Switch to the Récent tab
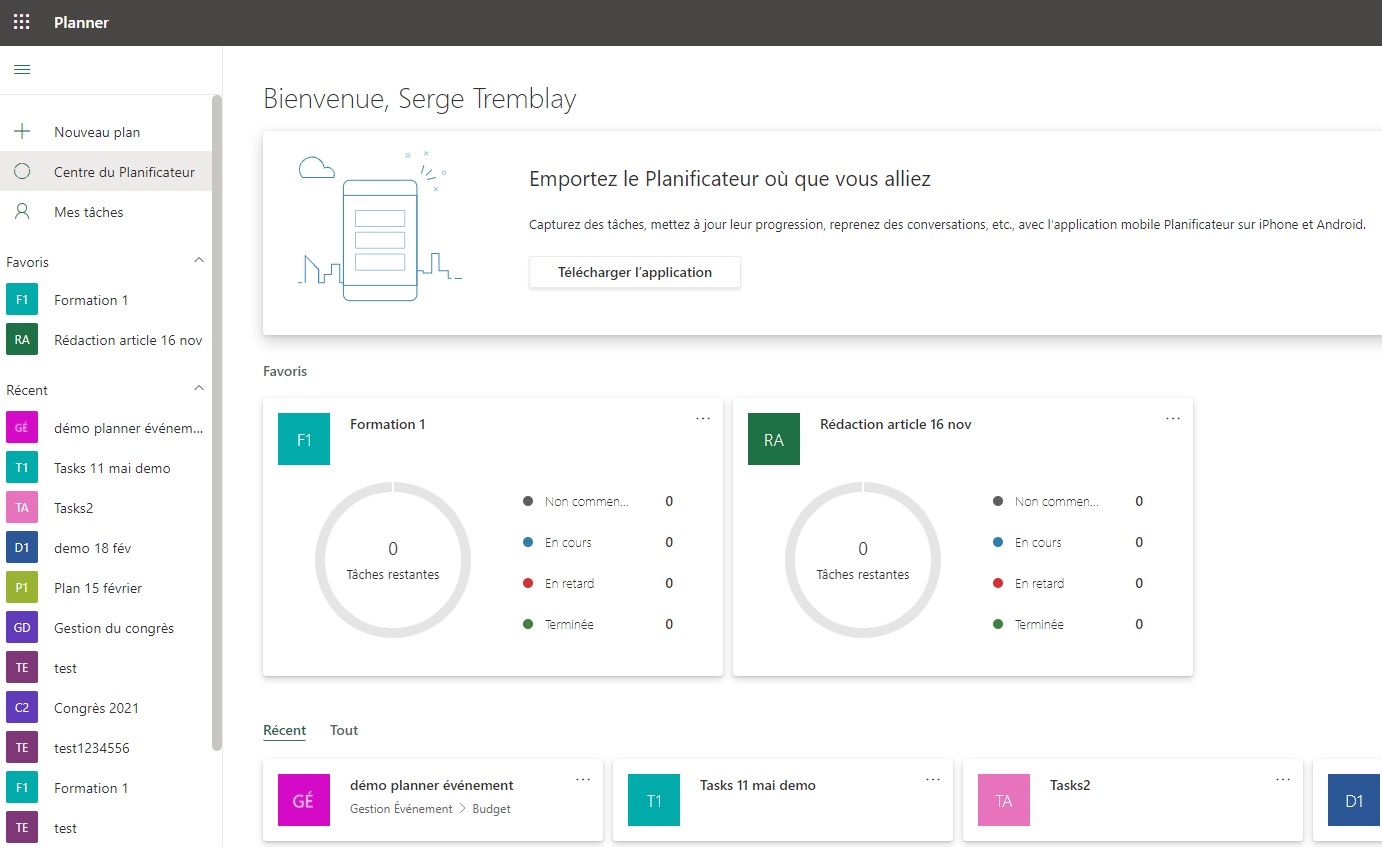1382x847 pixels. [x=285, y=731]
